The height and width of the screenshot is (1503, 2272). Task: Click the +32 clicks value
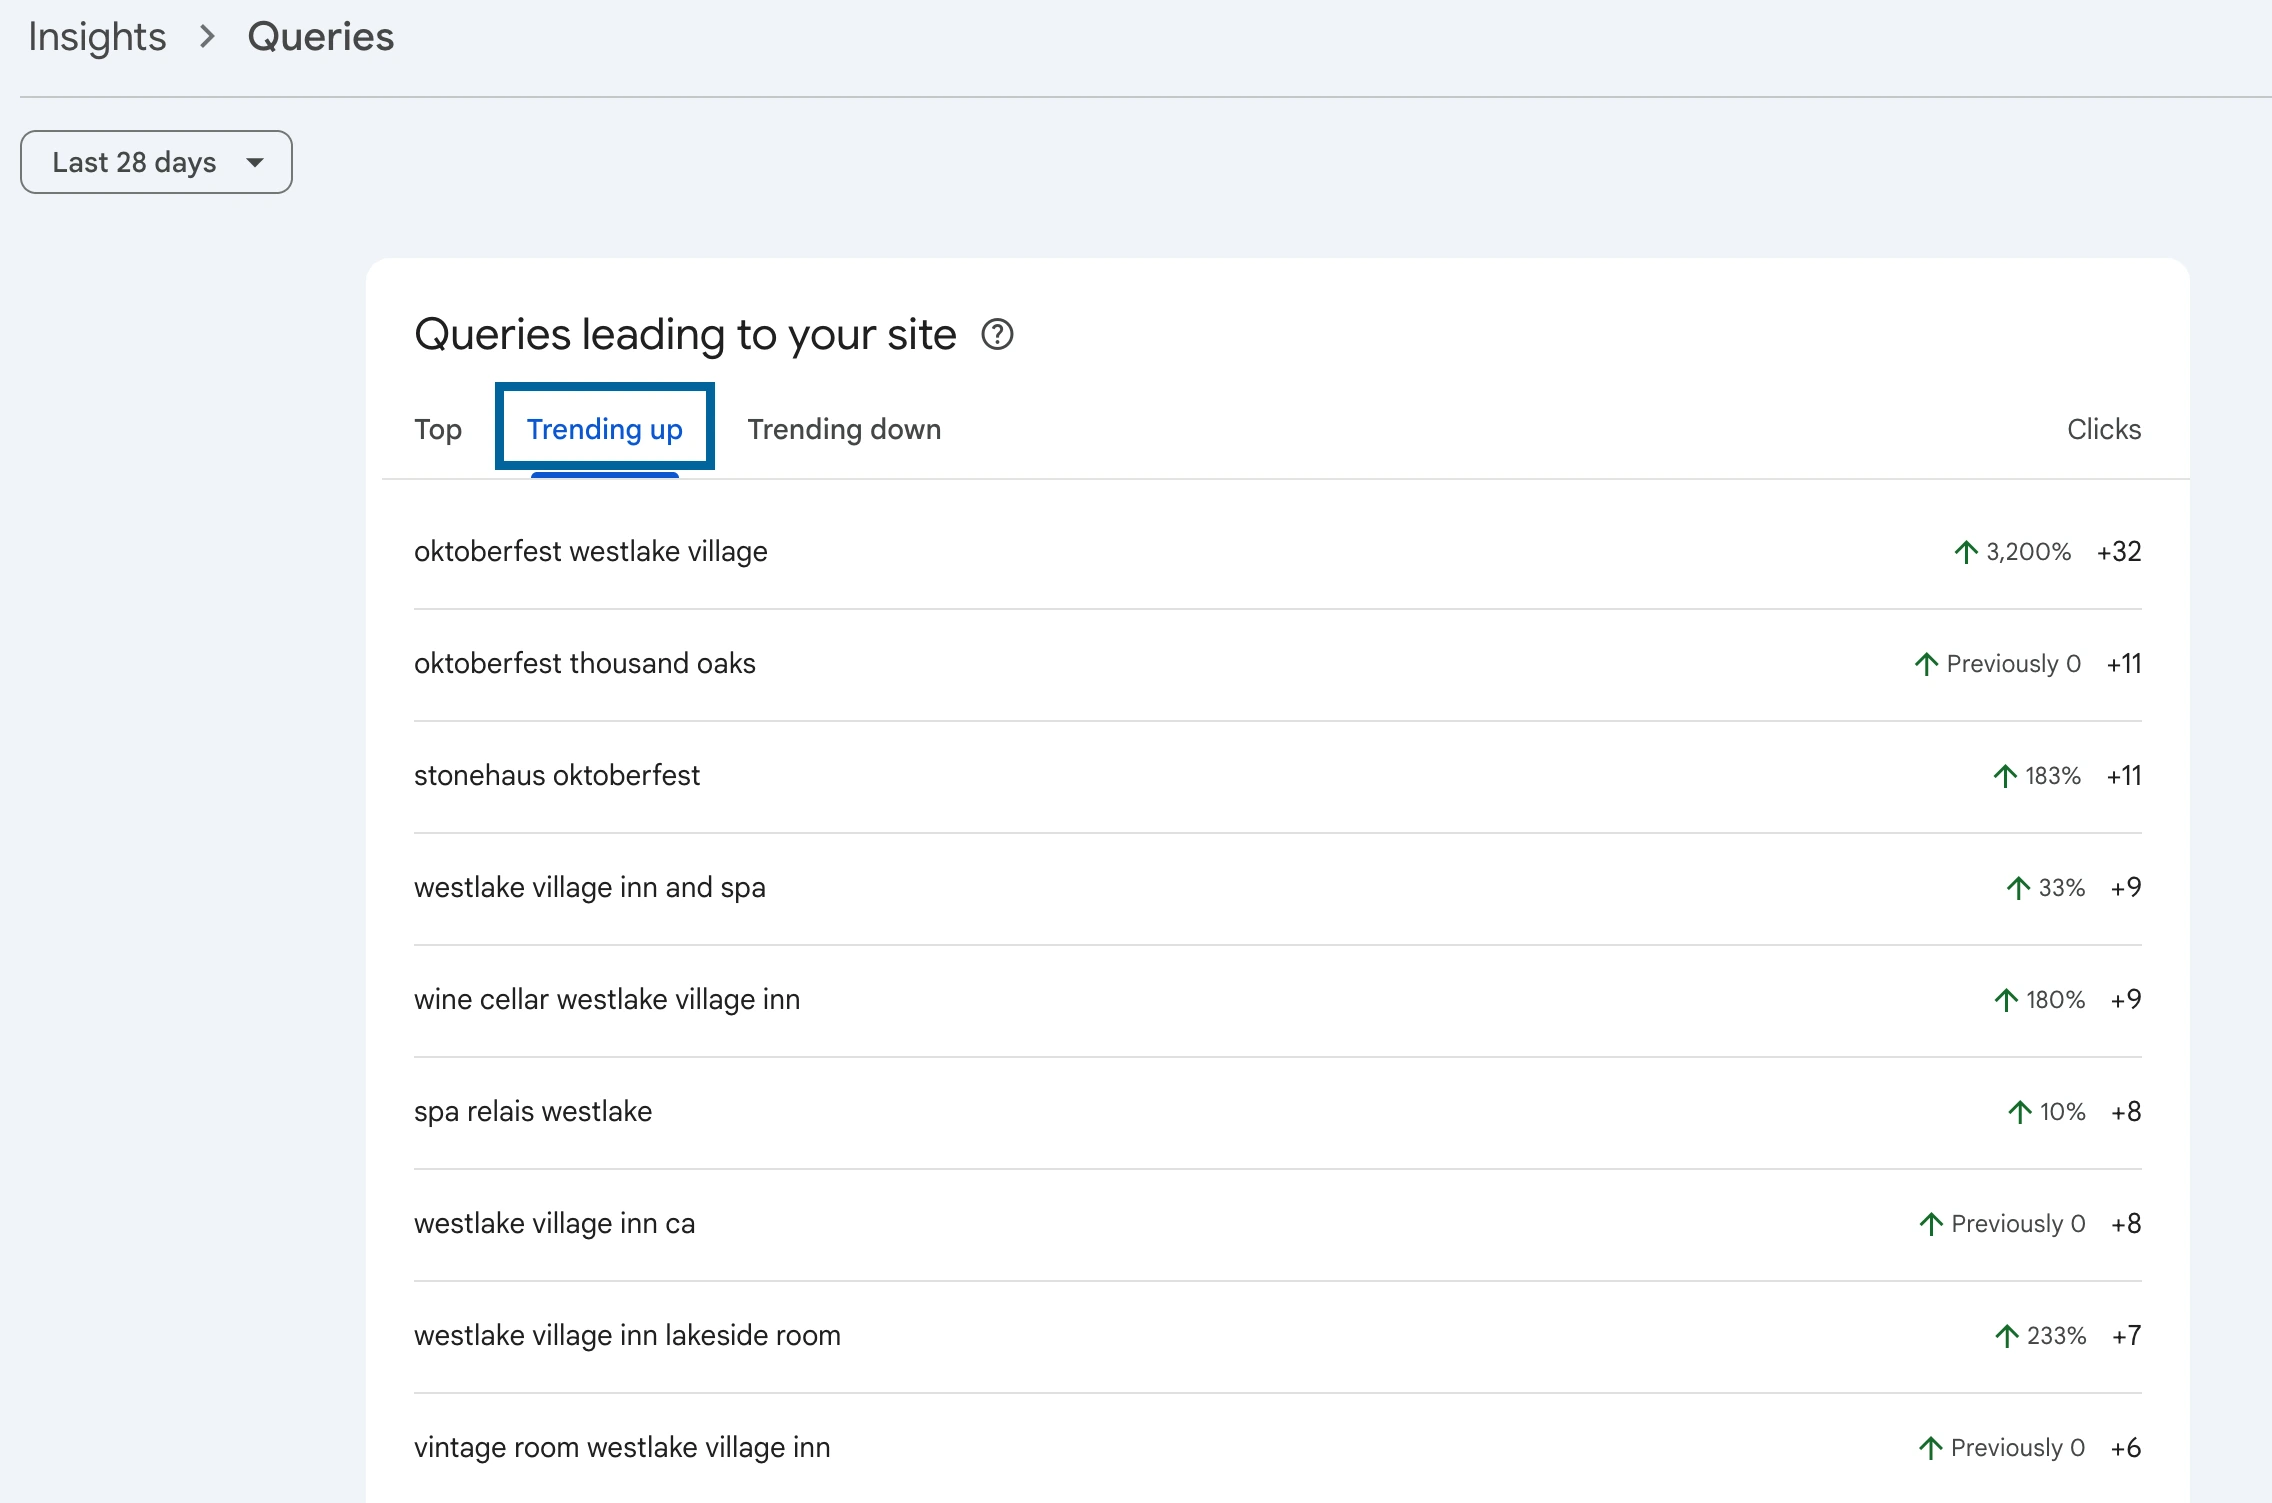[2120, 551]
